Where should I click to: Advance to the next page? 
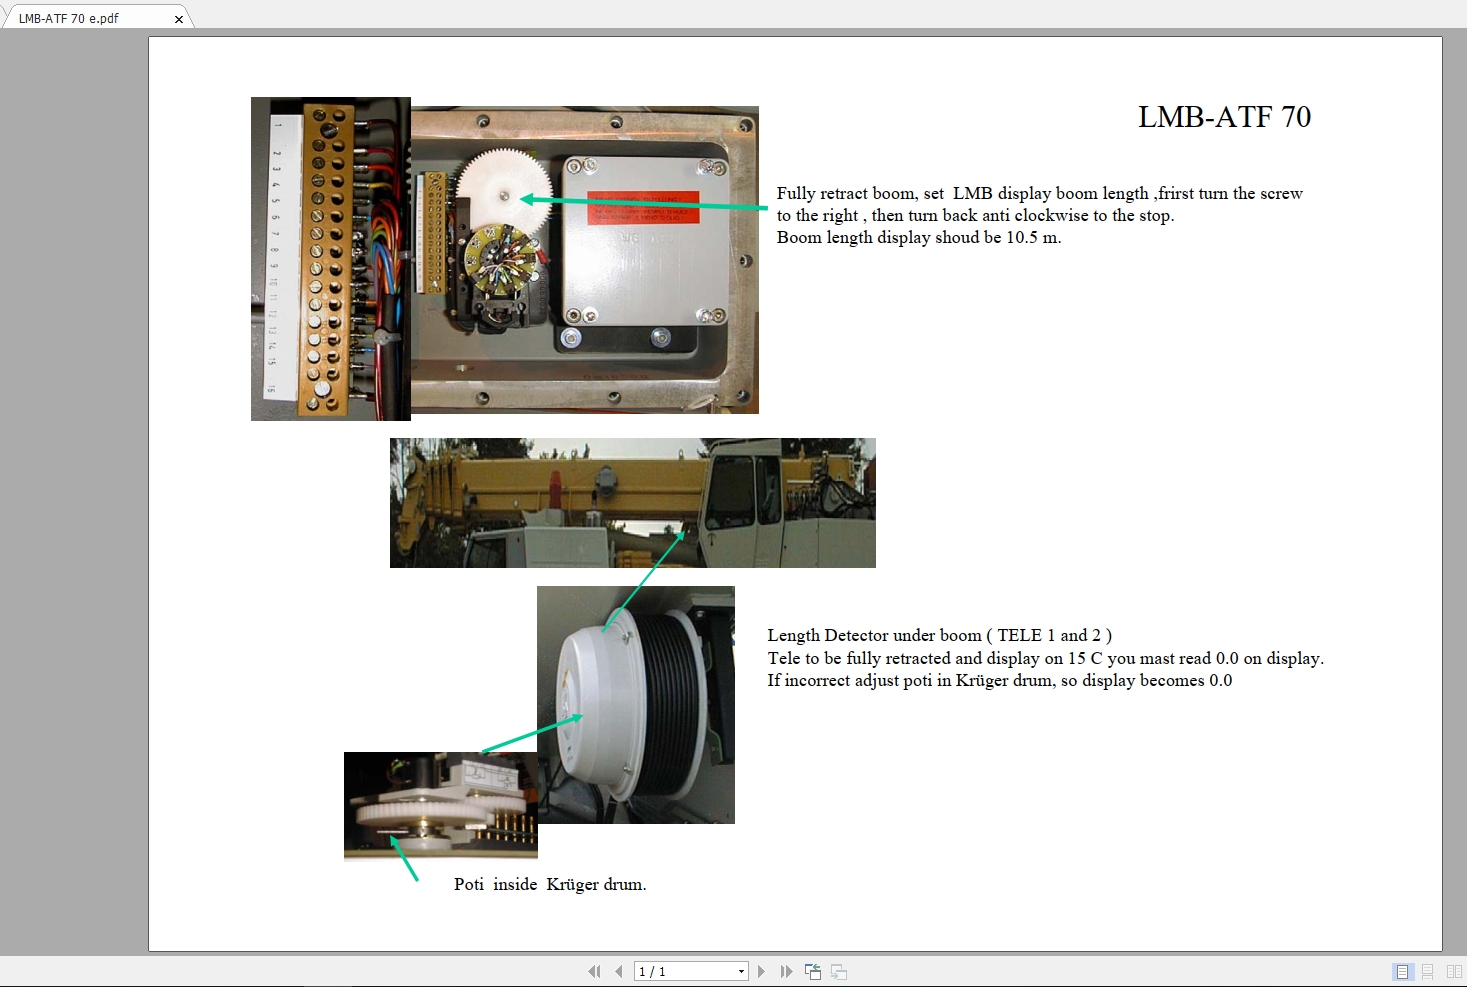(761, 971)
